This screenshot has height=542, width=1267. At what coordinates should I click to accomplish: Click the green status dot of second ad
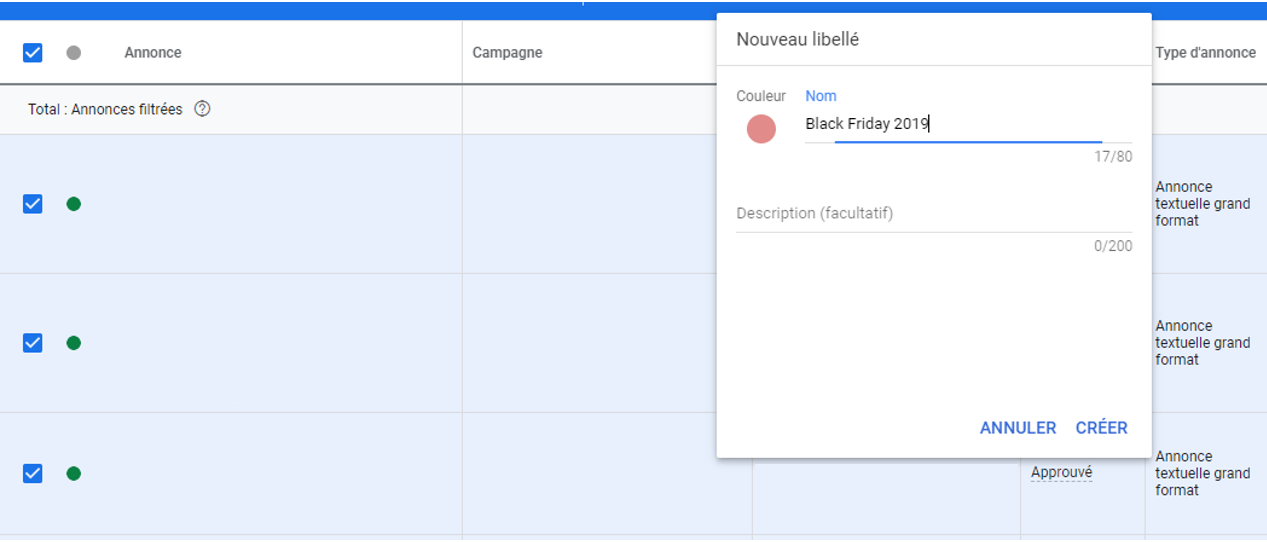tap(73, 343)
